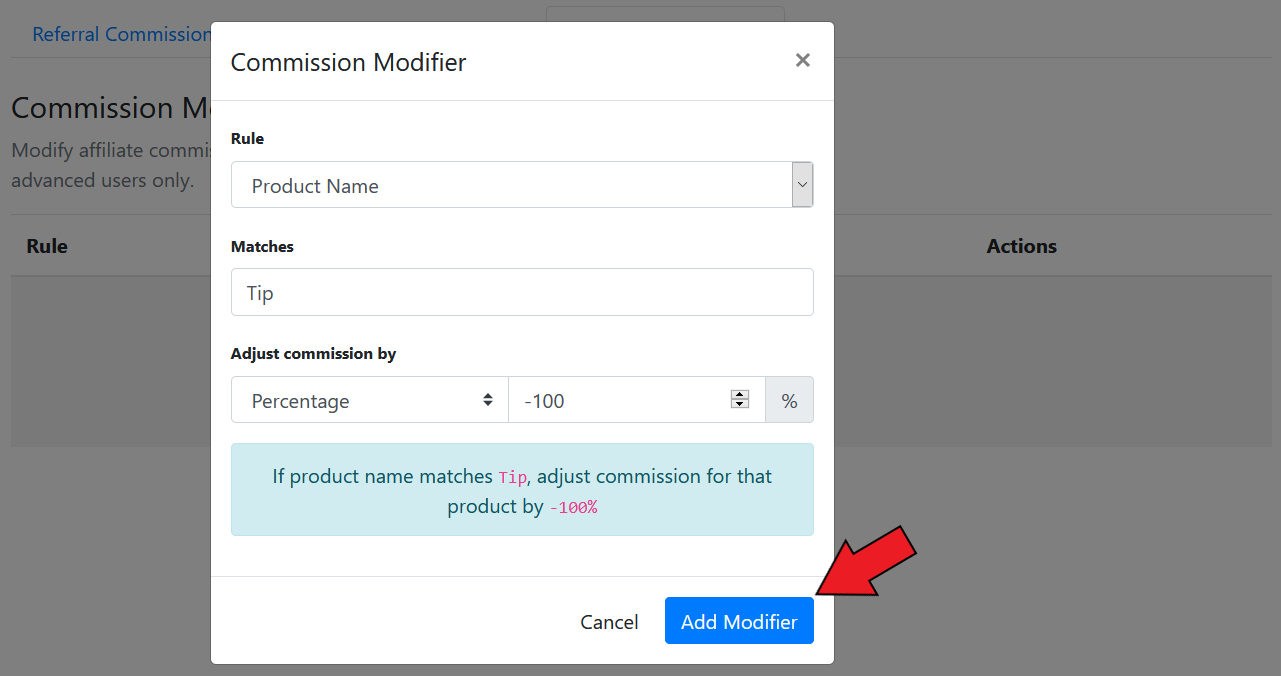Click the Actions column header
1281x676 pixels.
[x=1022, y=246]
